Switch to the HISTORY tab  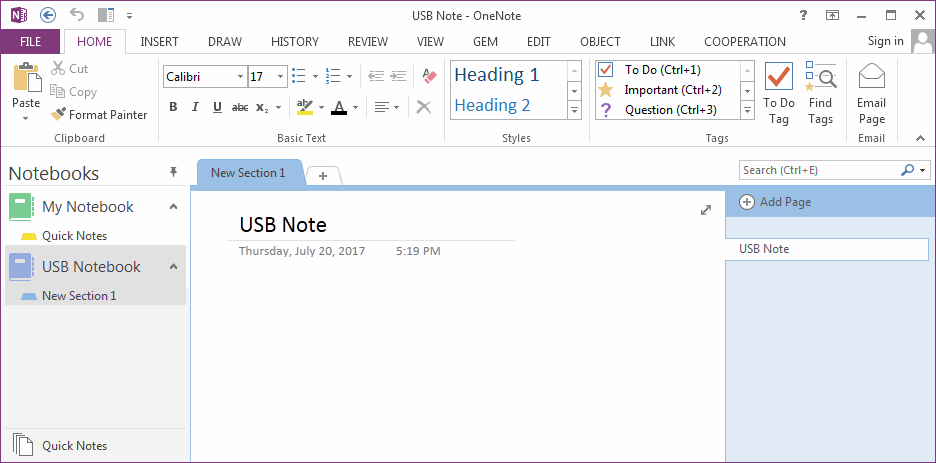pyautogui.click(x=295, y=42)
